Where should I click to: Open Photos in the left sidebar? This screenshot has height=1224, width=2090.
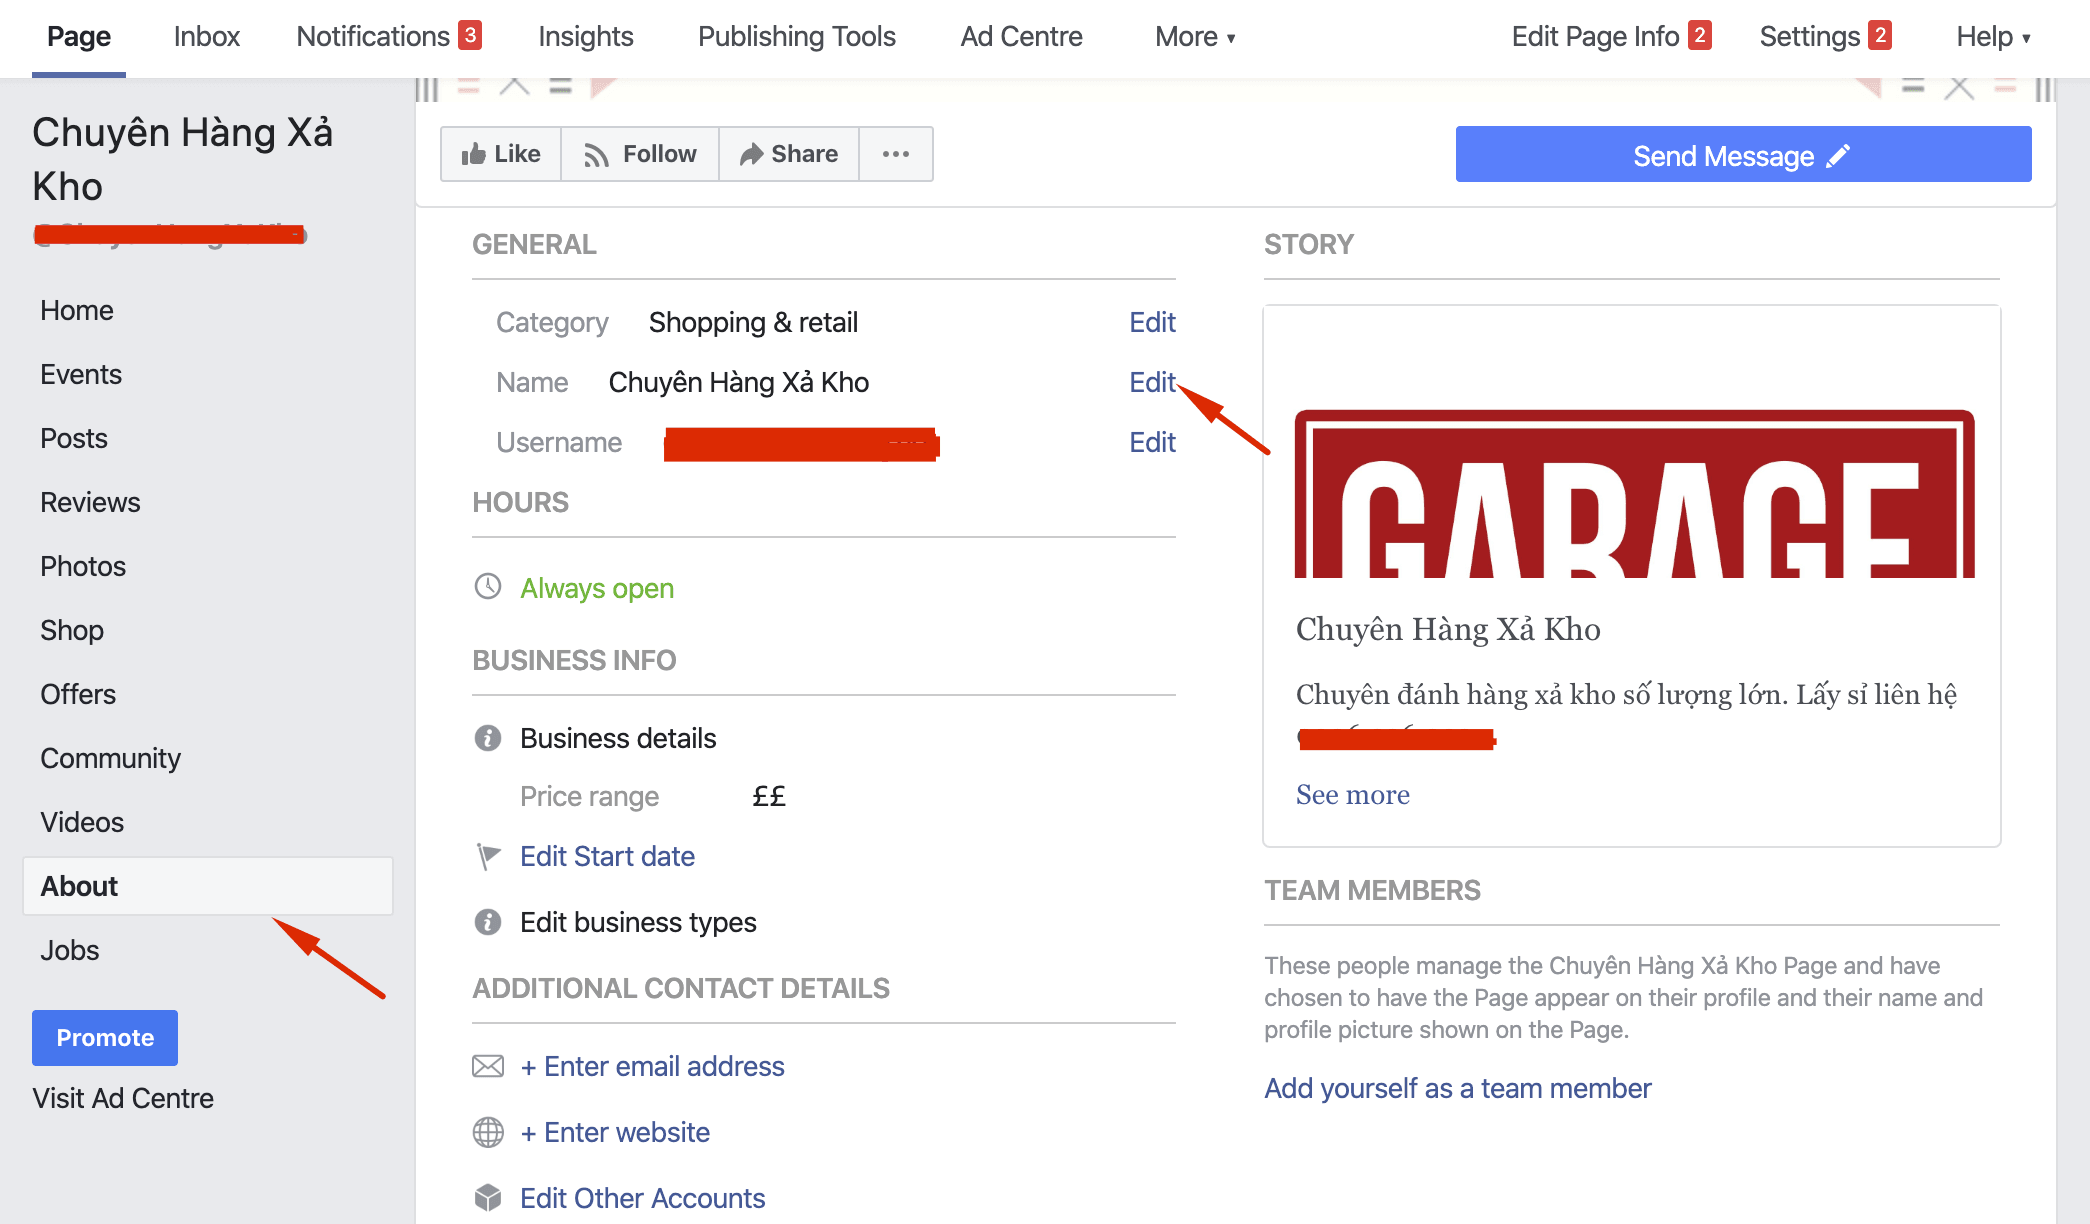(x=83, y=566)
